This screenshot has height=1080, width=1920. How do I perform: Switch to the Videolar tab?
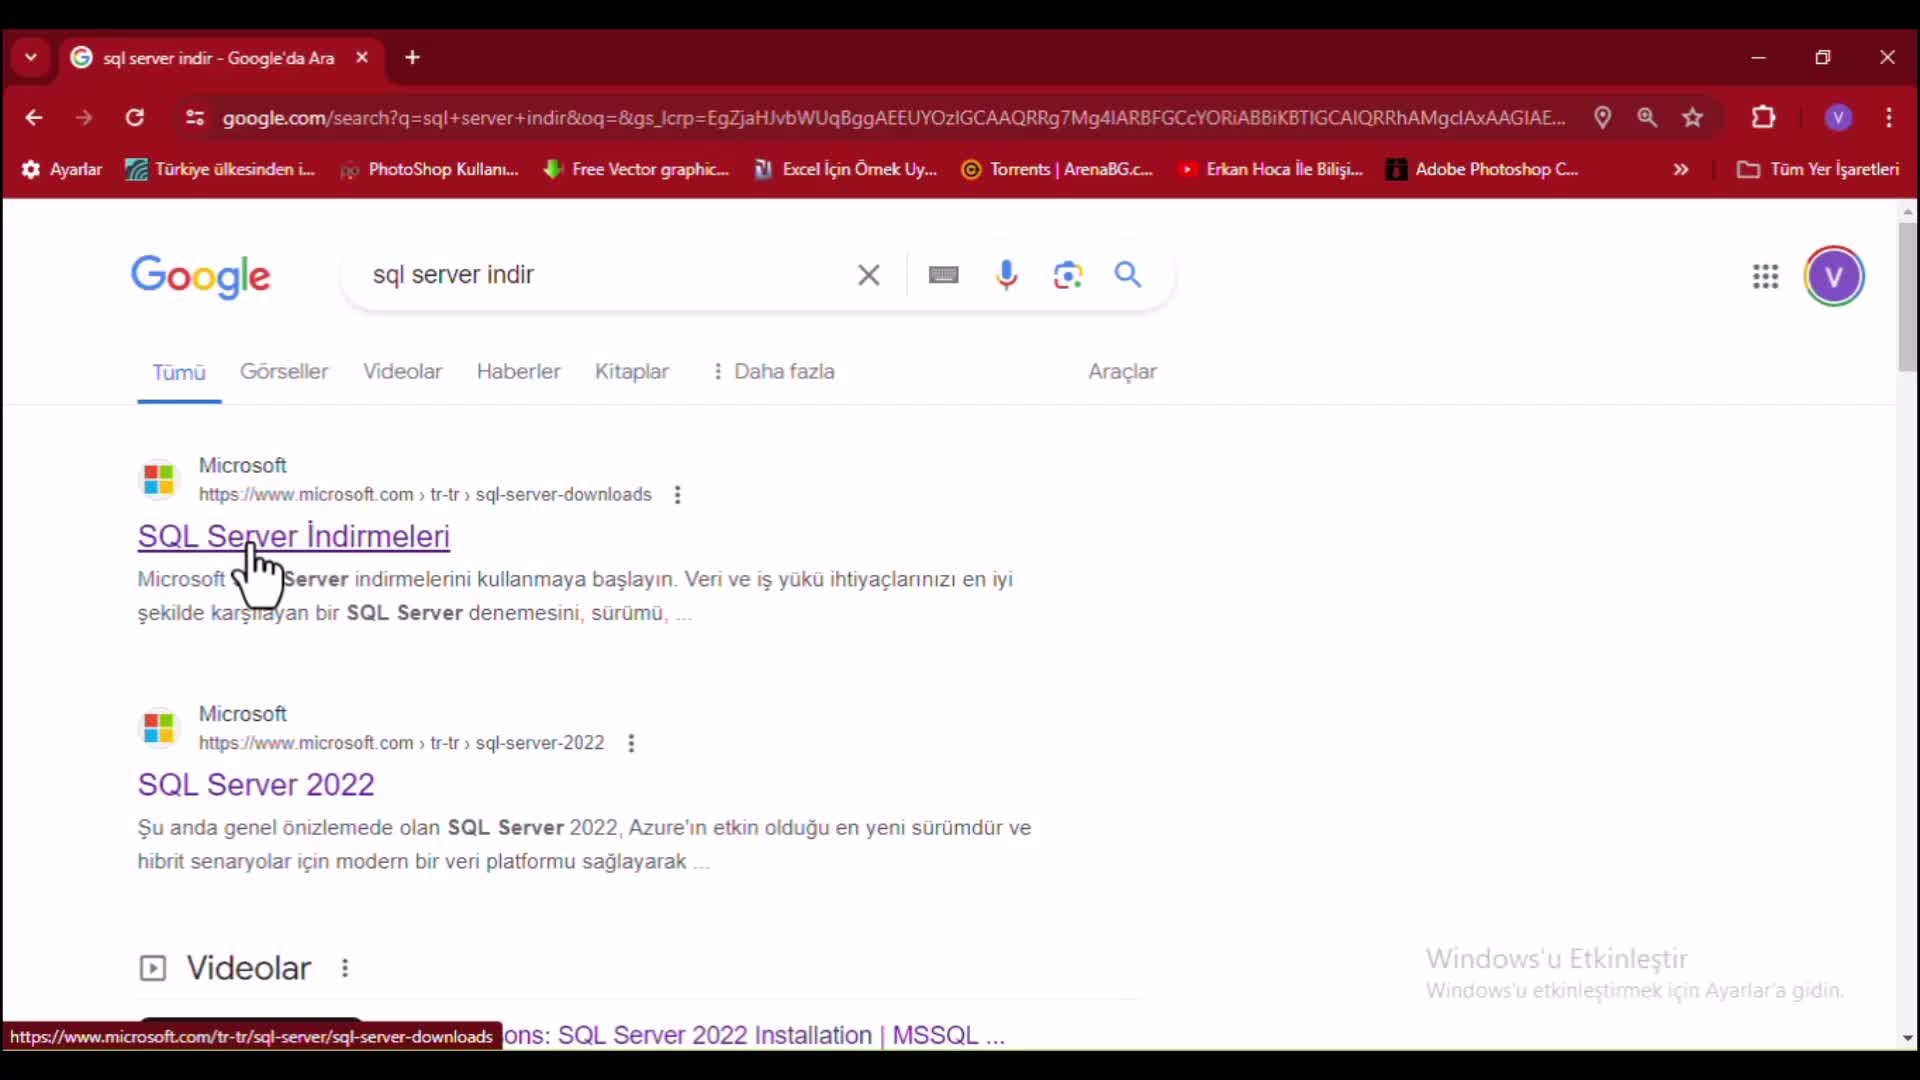click(x=402, y=372)
